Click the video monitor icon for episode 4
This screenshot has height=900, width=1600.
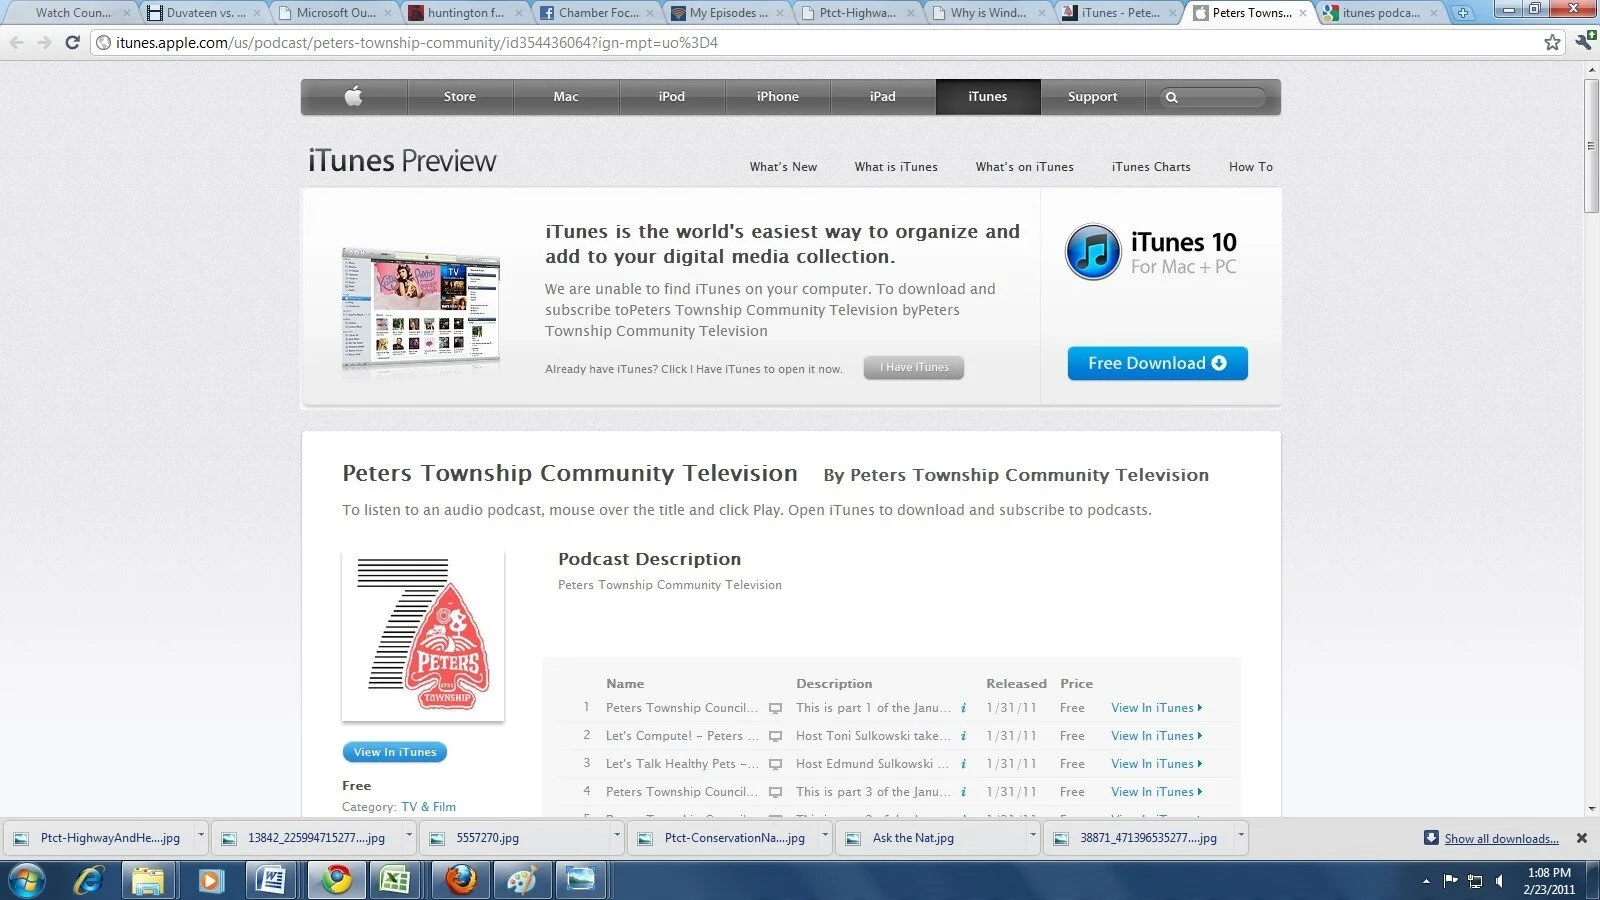pos(775,792)
